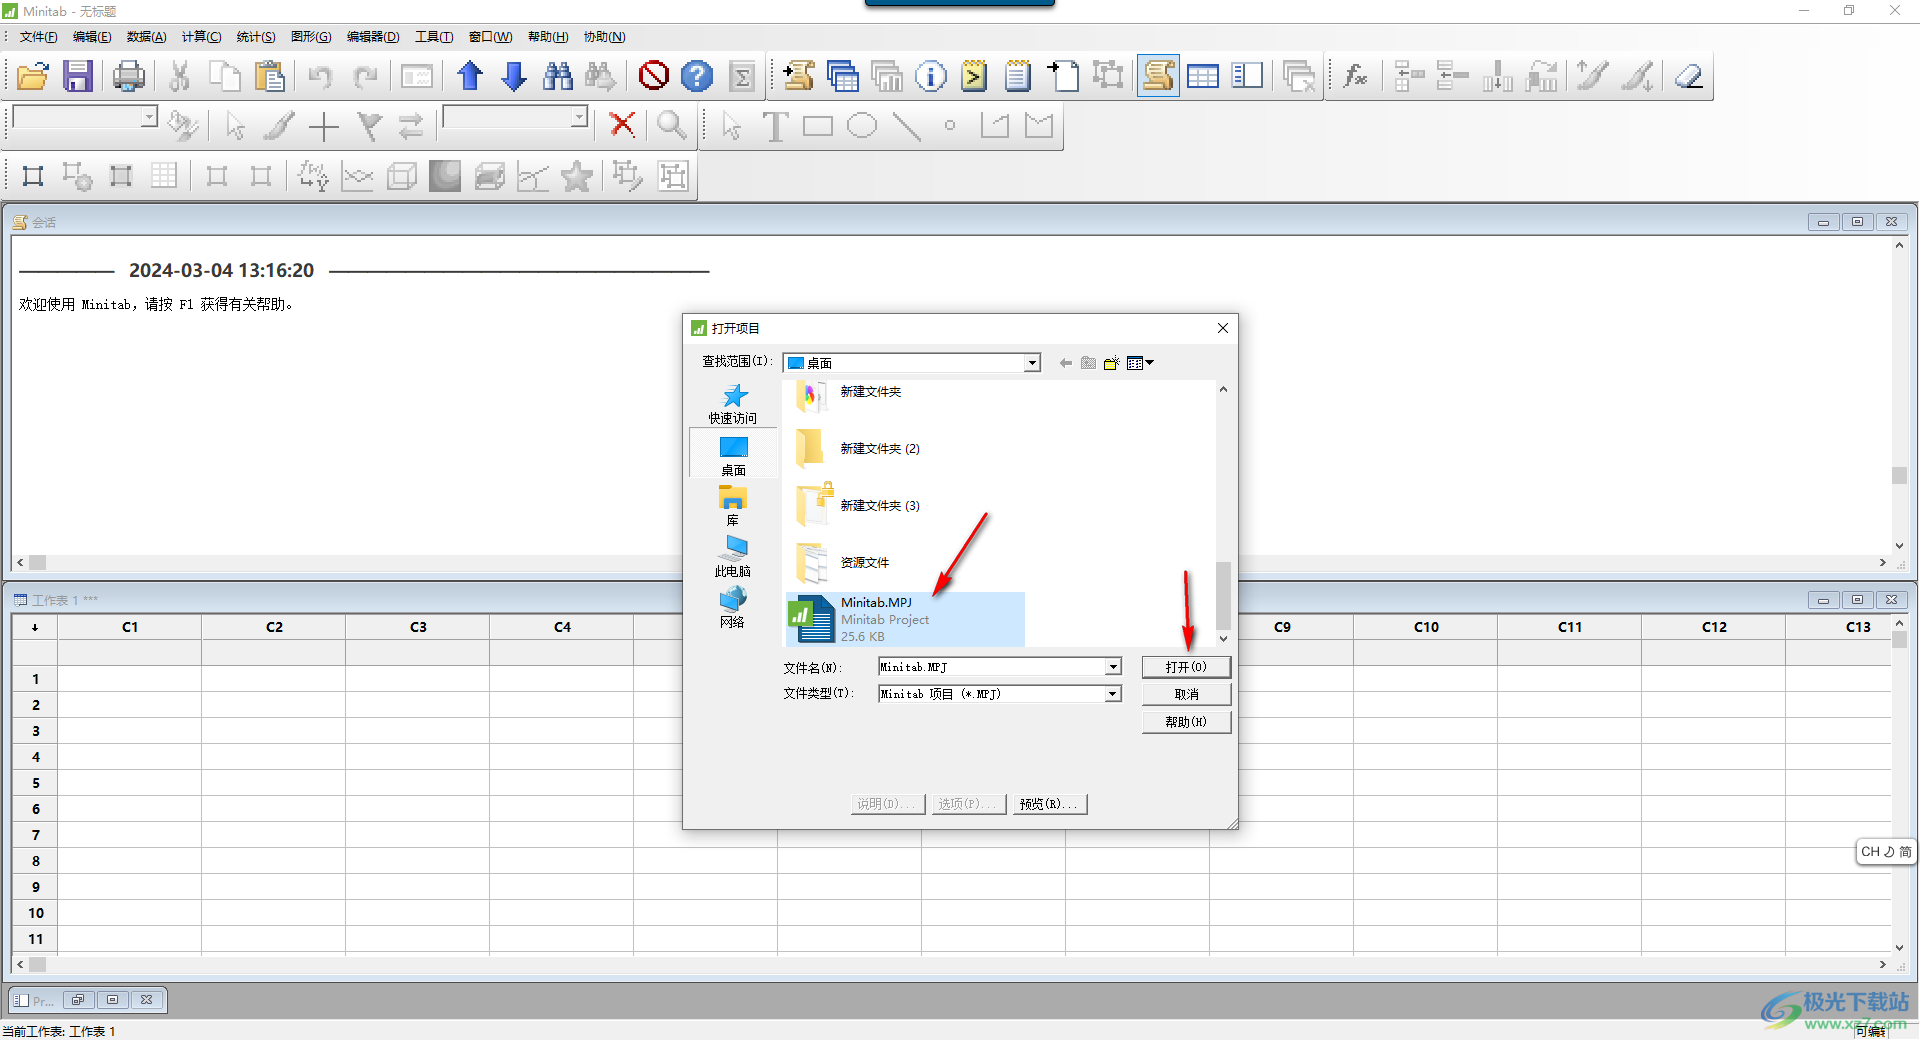Click the Show History icon
This screenshot has width=1920, height=1040.
point(974,76)
